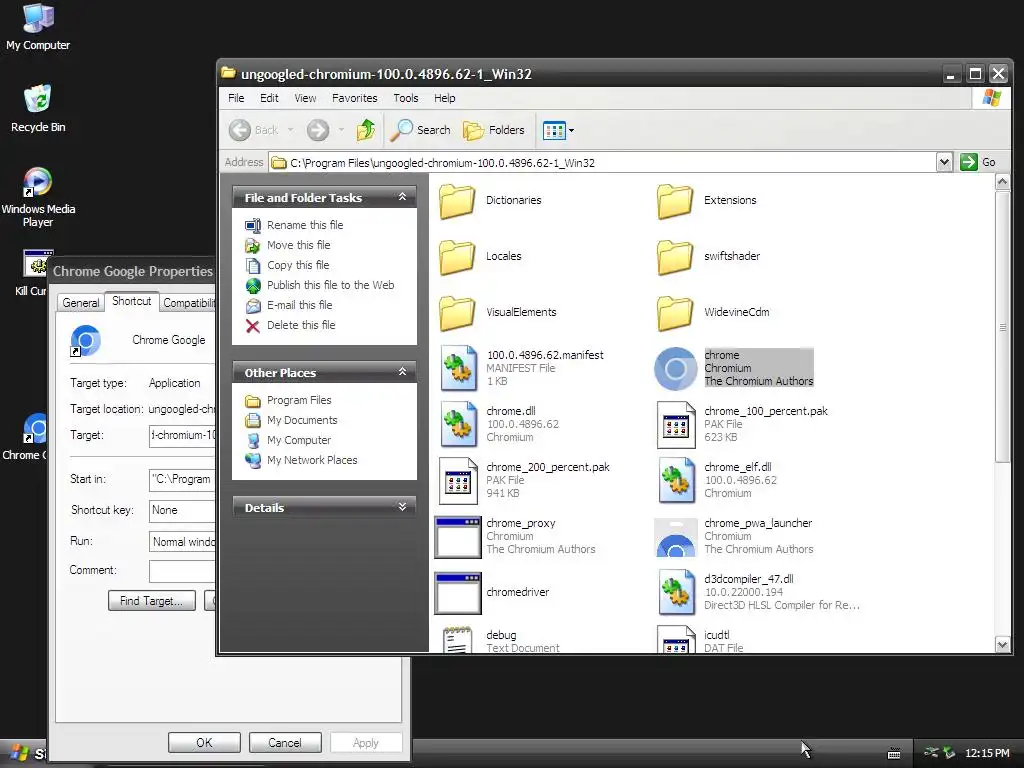Select the chrome_proxy application icon
Viewport: 1024px width, 768px height.
[x=458, y=537]
